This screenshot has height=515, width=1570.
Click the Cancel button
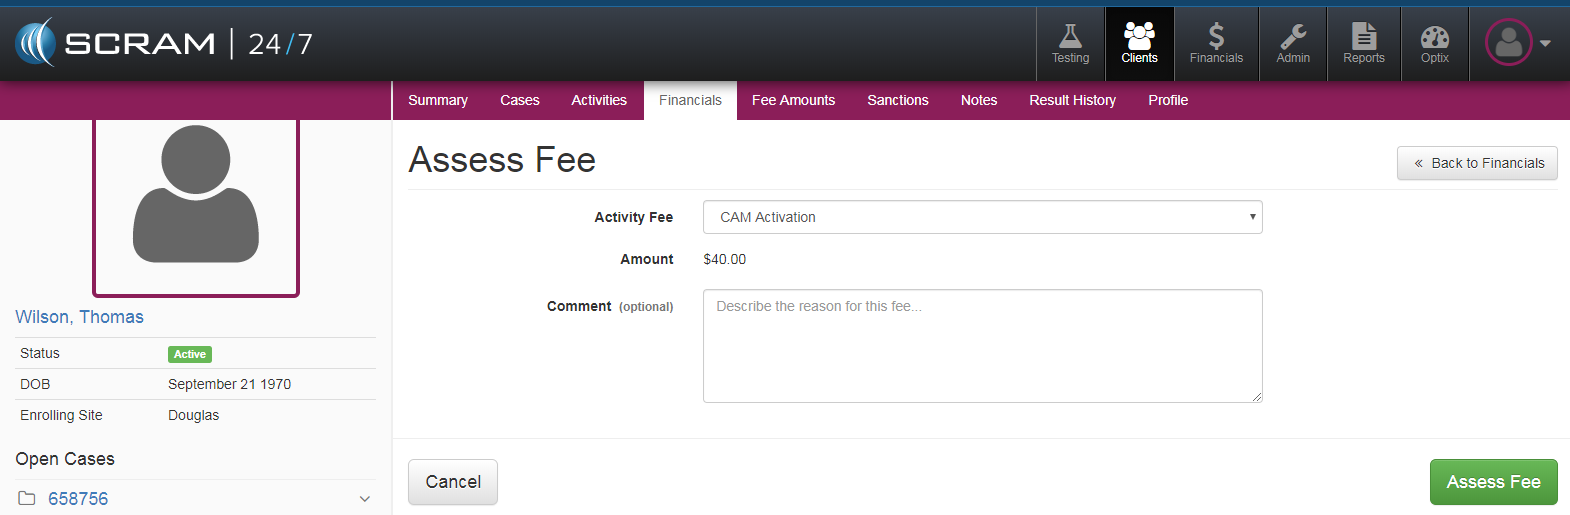coord(453,482)
